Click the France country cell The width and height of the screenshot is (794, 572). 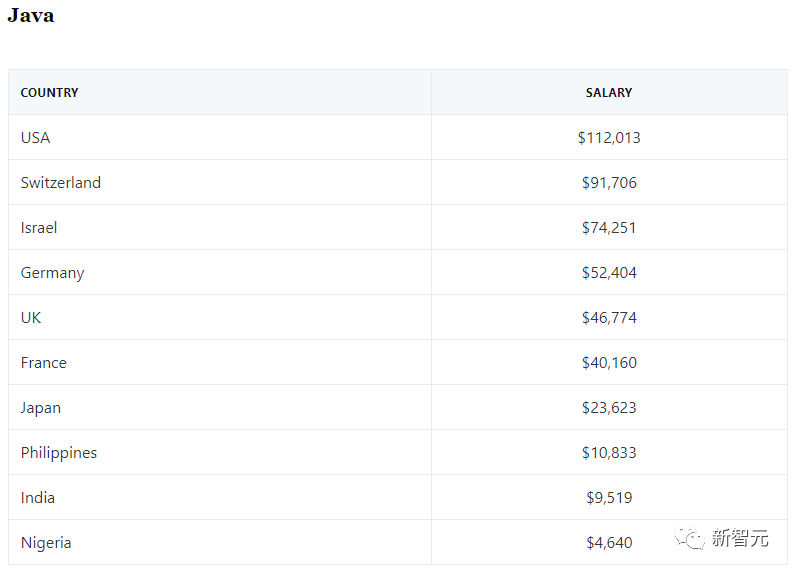tap(44, 363)
